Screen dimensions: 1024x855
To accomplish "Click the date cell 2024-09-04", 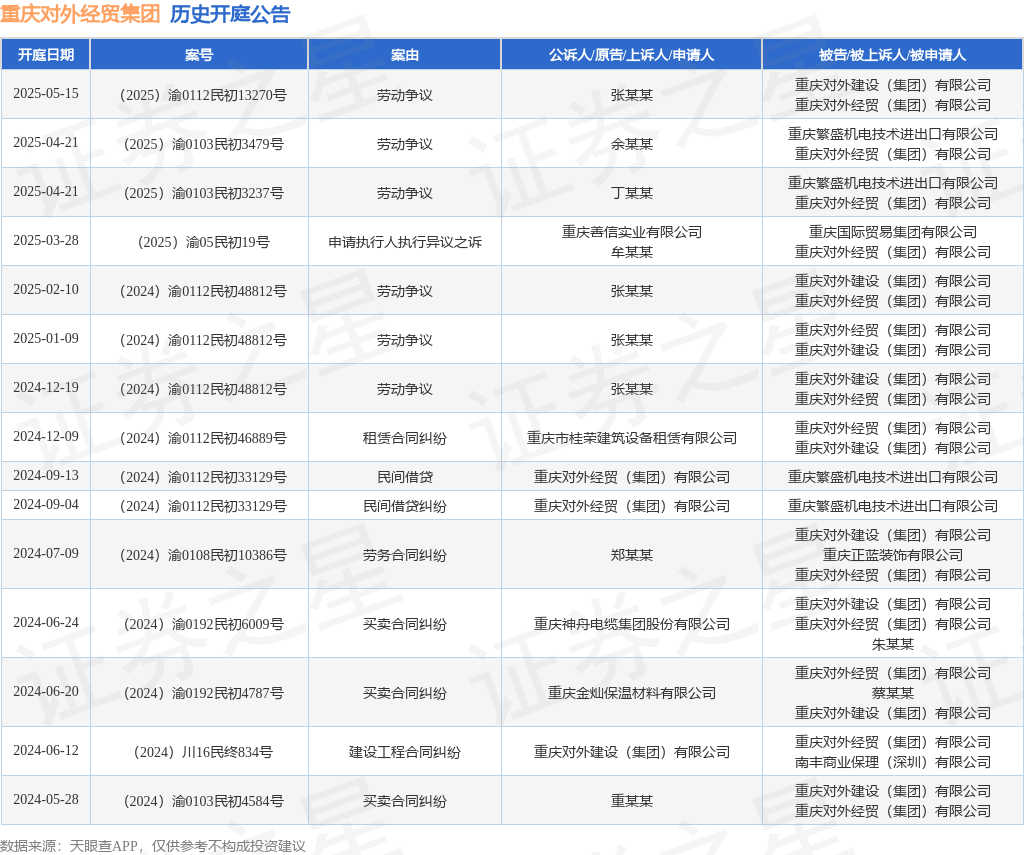I will click(x=46, y=504).
